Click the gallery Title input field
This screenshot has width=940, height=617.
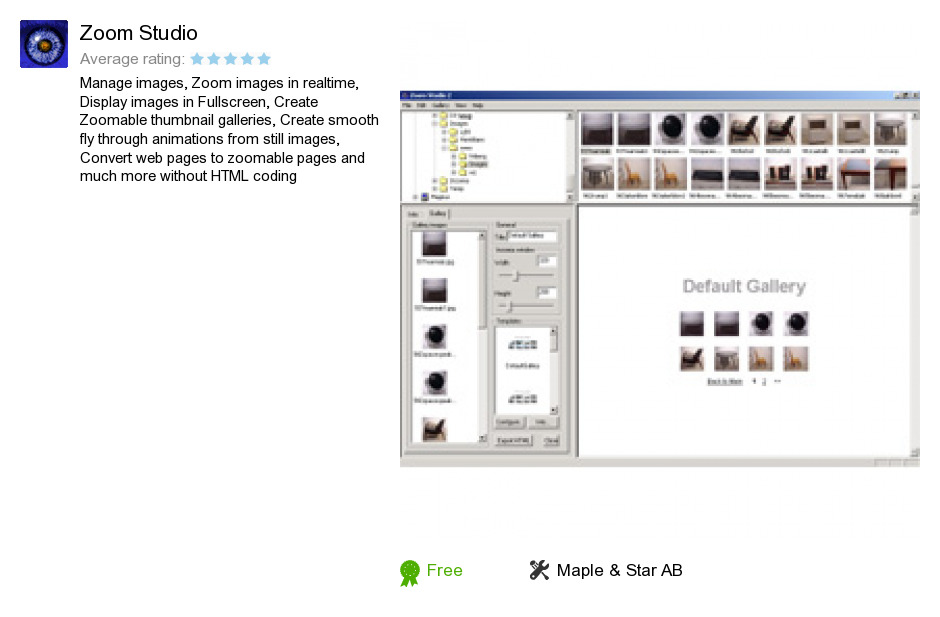(x=532, y=236)
